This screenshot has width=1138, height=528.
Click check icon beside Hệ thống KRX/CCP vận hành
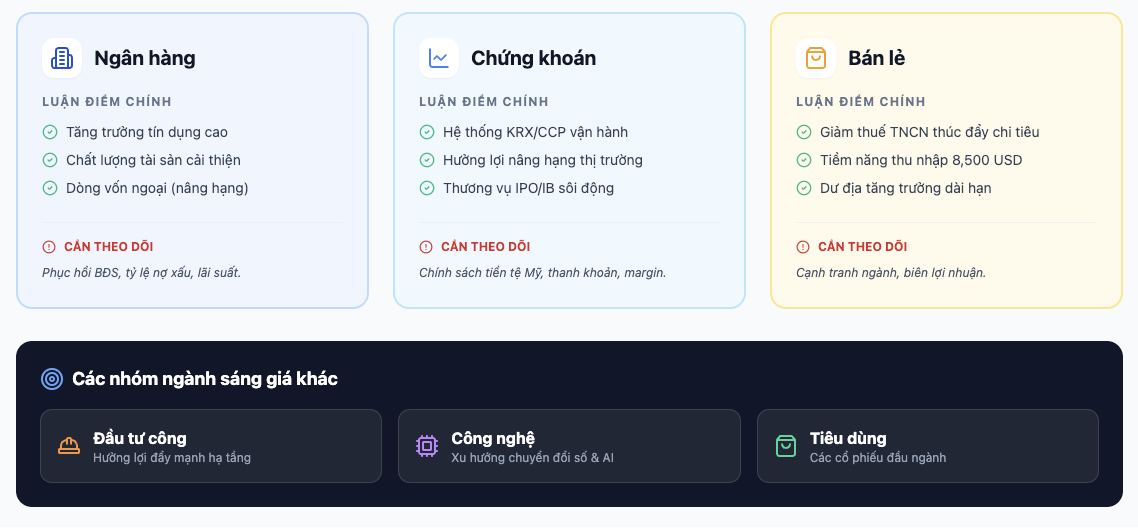(x=427, y=132)
